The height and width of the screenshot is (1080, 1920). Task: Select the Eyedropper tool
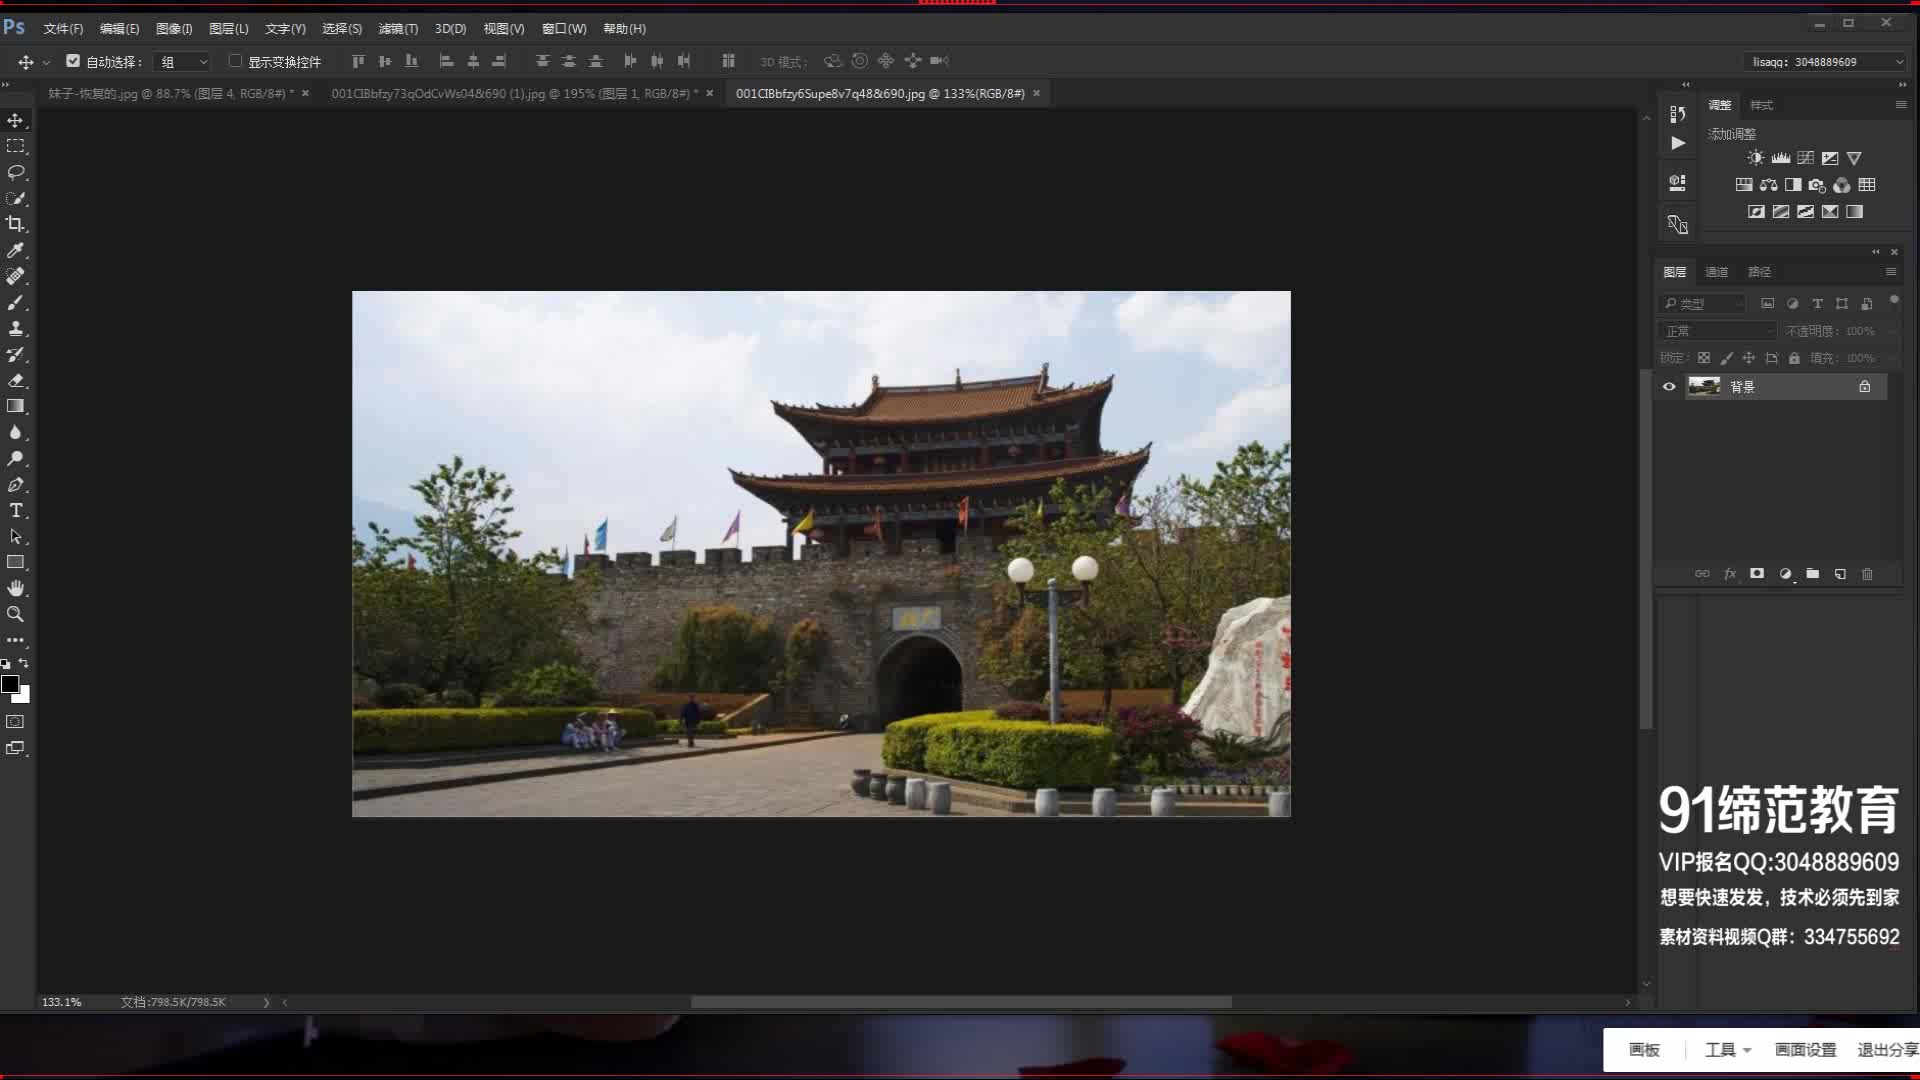[x=15, y=250]
